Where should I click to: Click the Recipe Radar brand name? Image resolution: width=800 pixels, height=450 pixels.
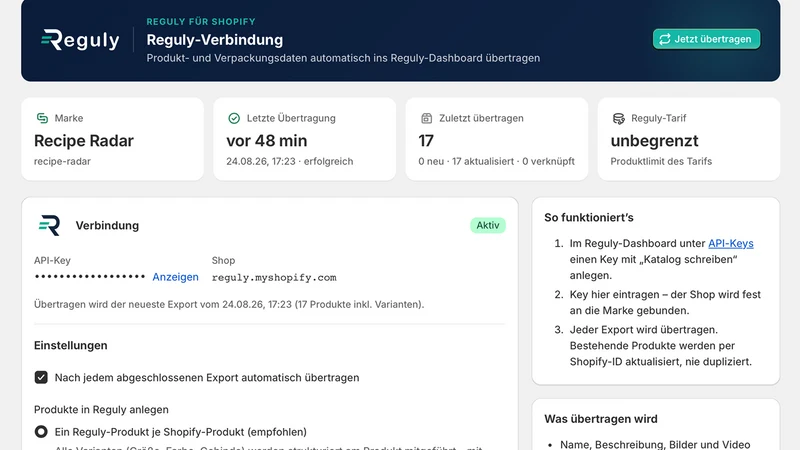click(x=84, y=140)
